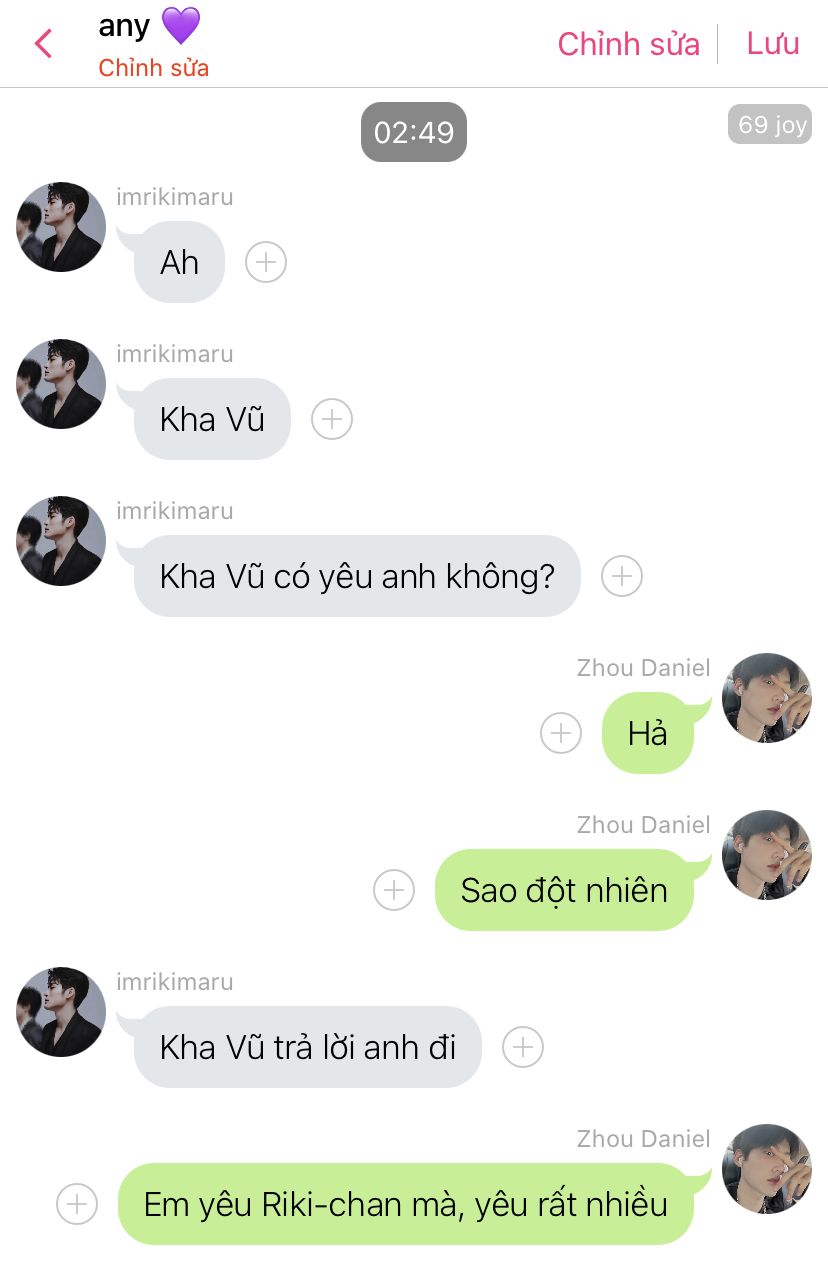The width and height of the screenshot is (828, 1275).
Task: Open Zhou Daniel avatar beside "Hả" message
Action: [x=767, y=698]
